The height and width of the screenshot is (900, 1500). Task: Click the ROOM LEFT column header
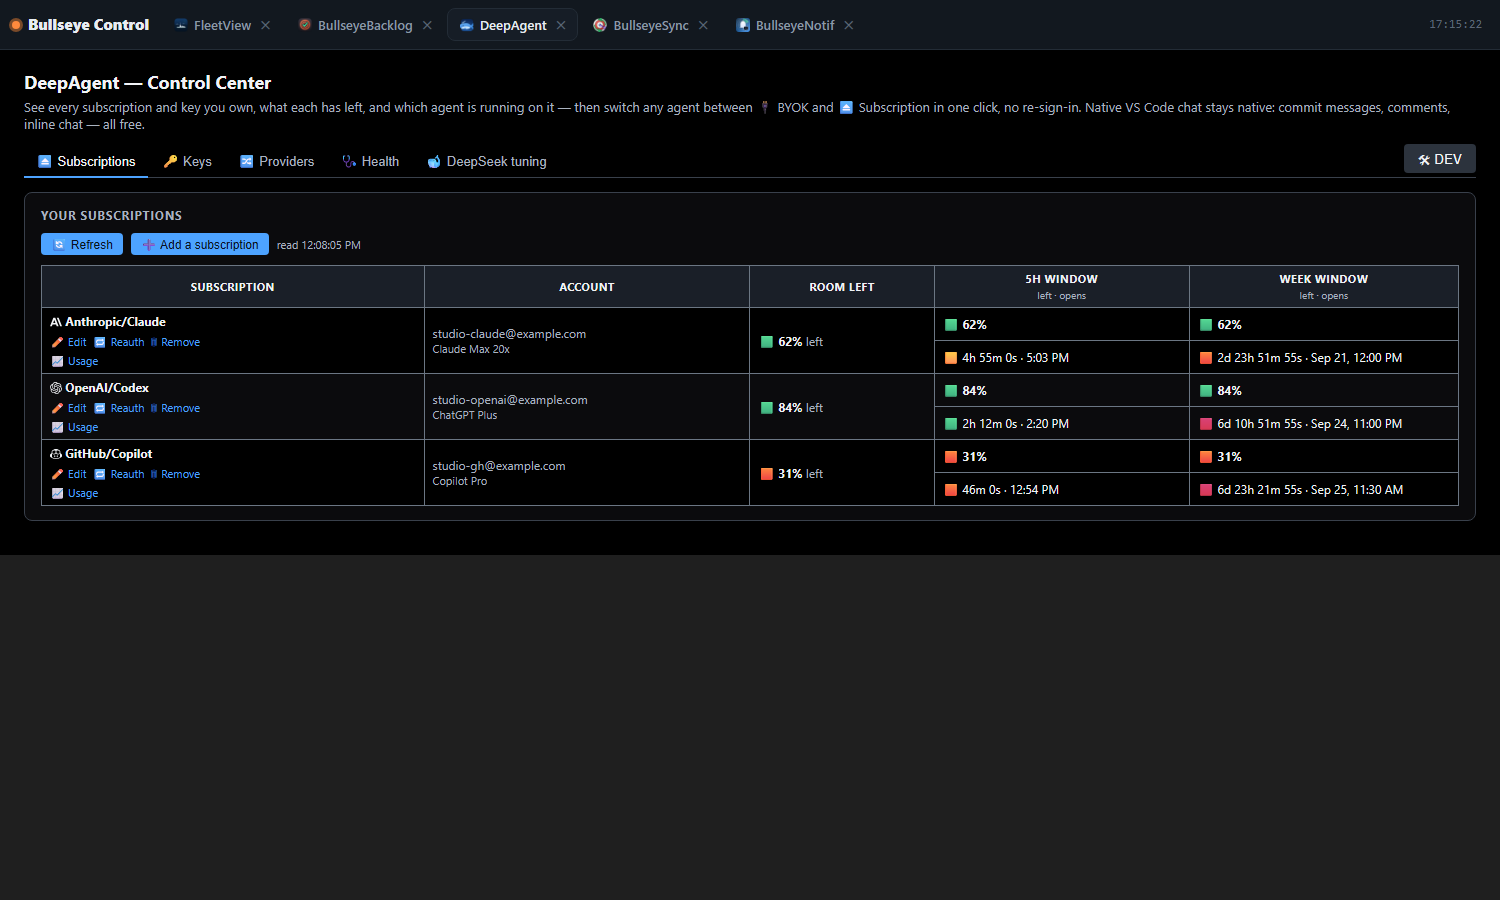(842, 287)
